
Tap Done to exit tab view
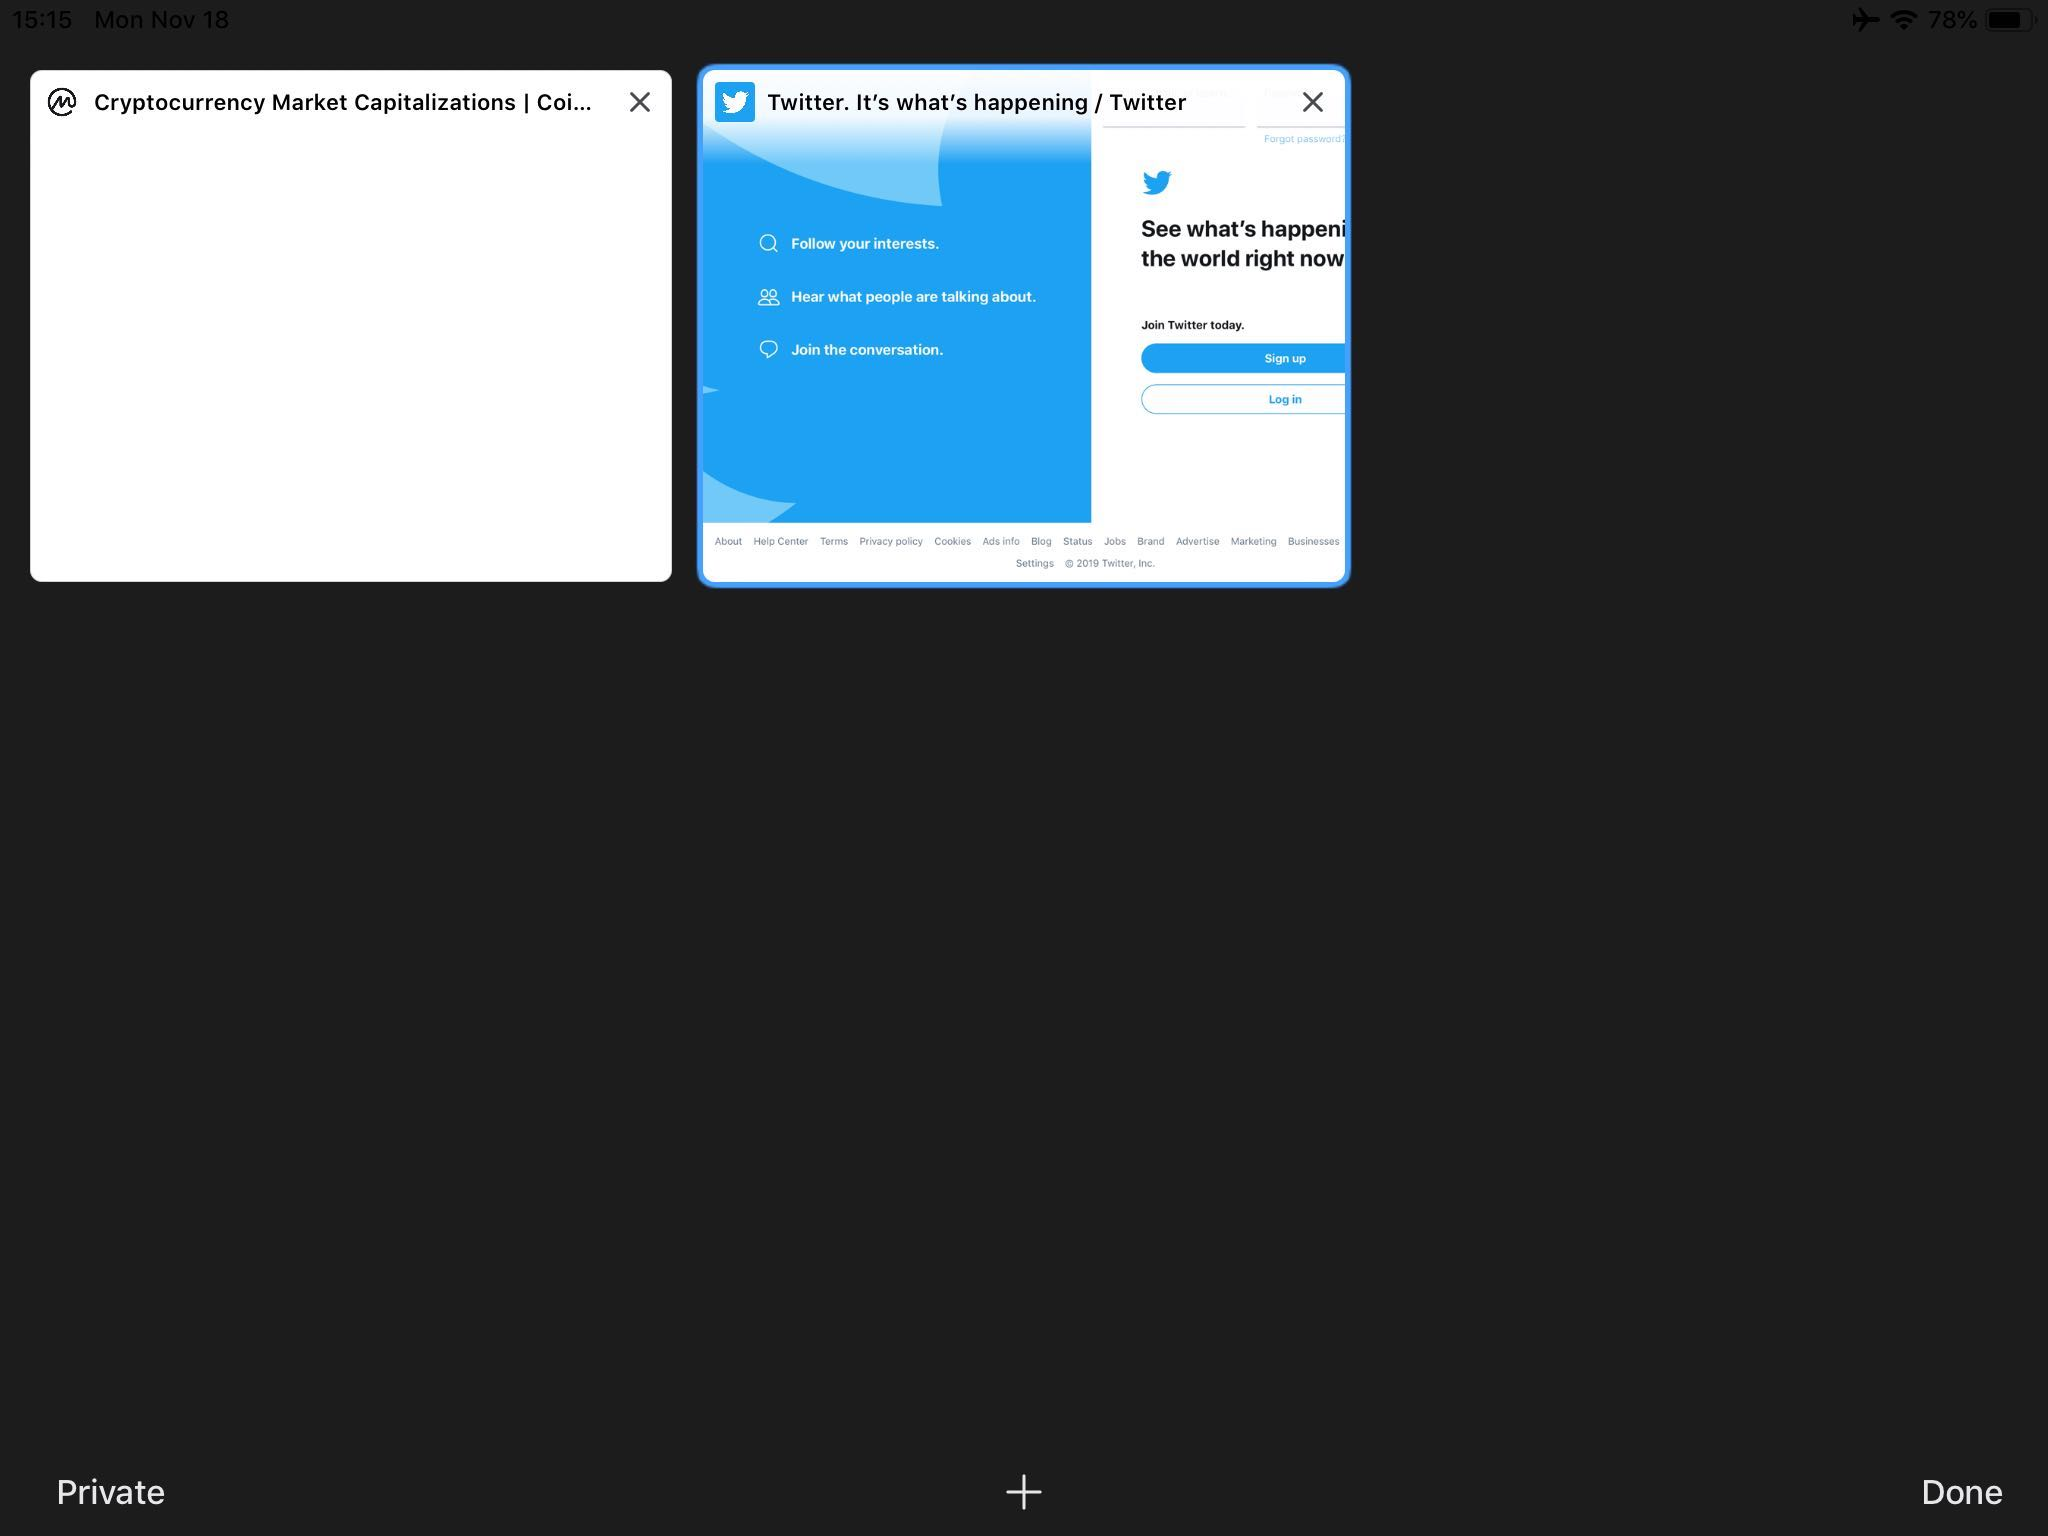1960,1491
